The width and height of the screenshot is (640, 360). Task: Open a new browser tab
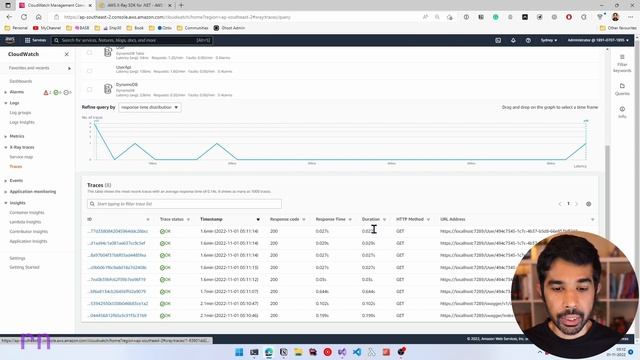coord(181,5)
